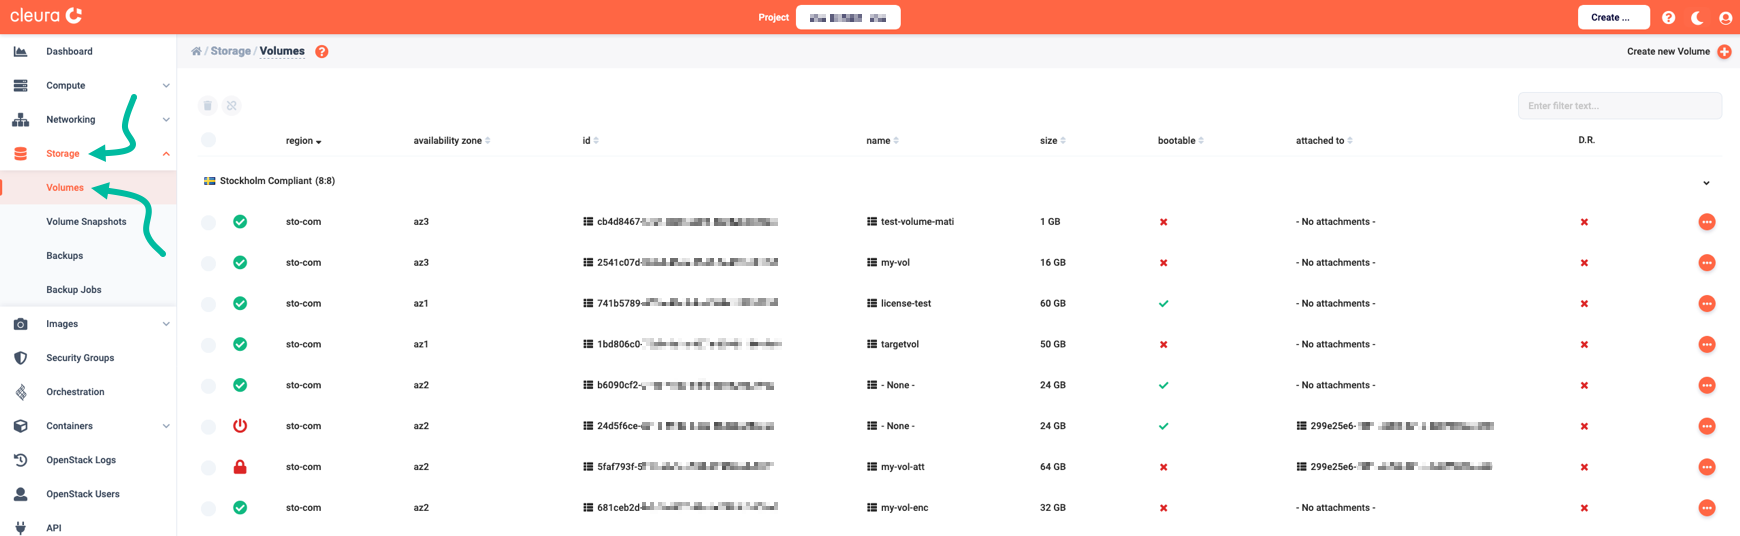Image resolution: width=1740 pixels, height=536 pixels.
Task: Expand the Containers menu chevron
Action: pyautogui.click(x=166, y=426)
